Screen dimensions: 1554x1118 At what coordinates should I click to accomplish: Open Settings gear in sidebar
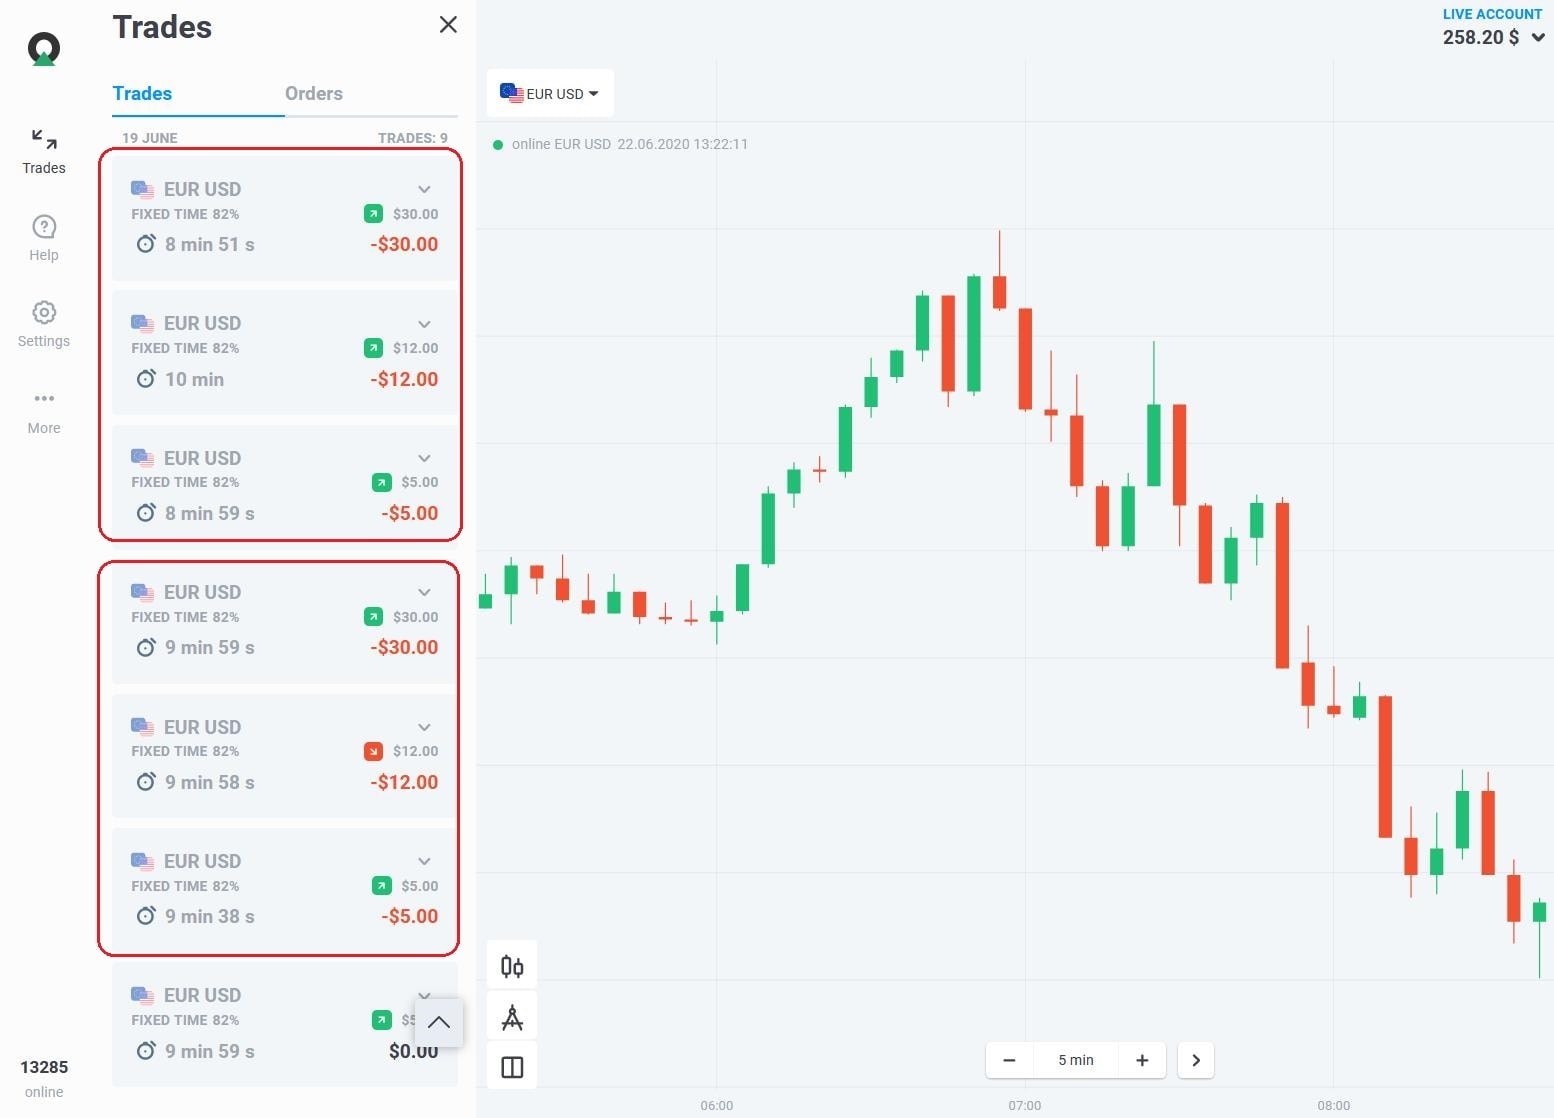(x=44, y=324)
